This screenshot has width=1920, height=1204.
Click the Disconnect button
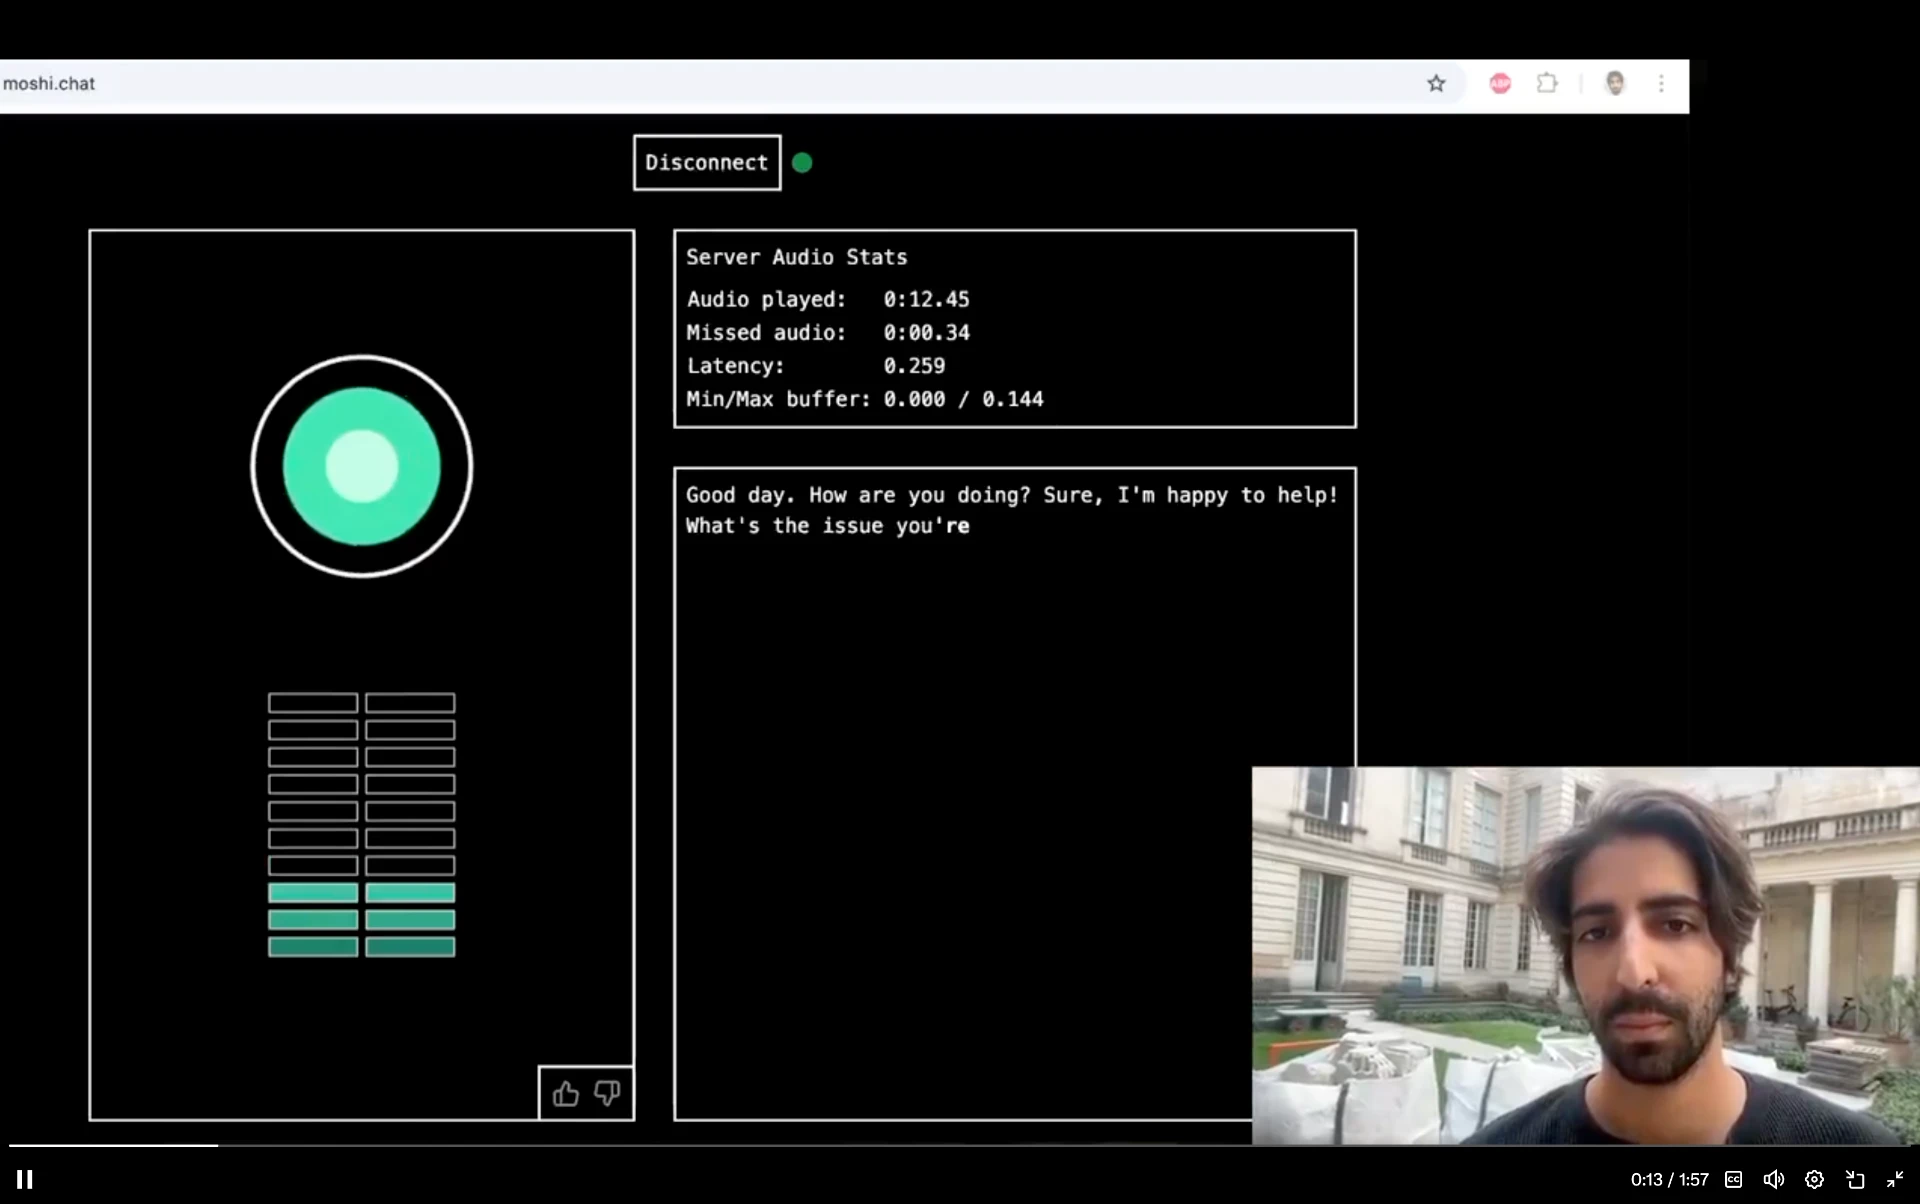coord(707,163)
